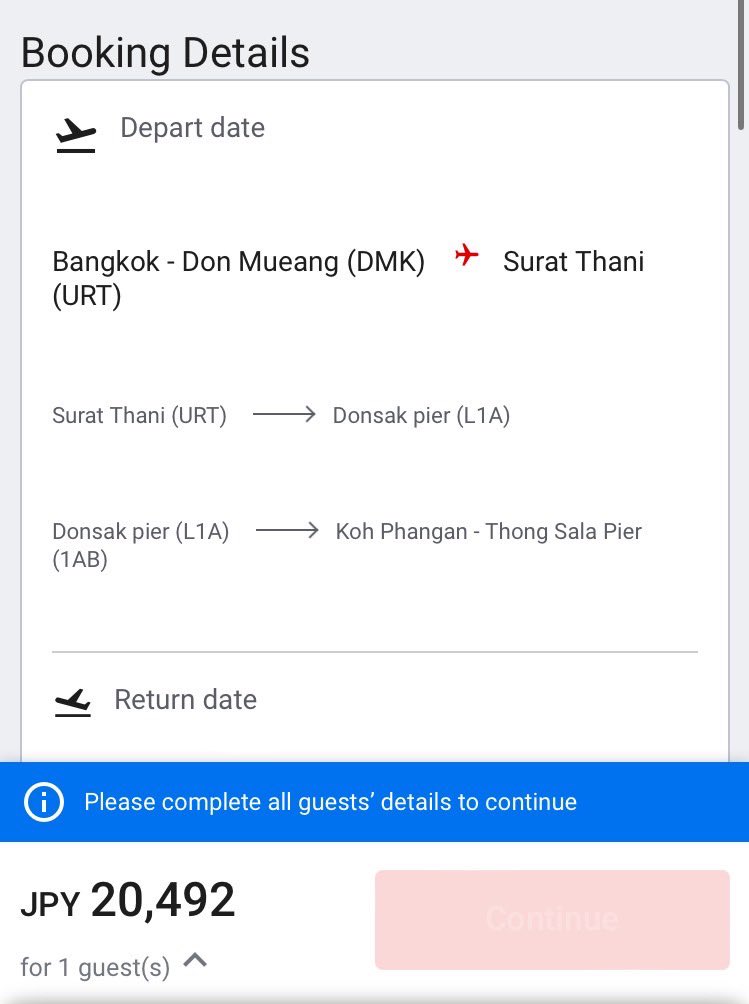
Task: Tap the 'for 1 guest(s)' label
Action: pos(95,967)
